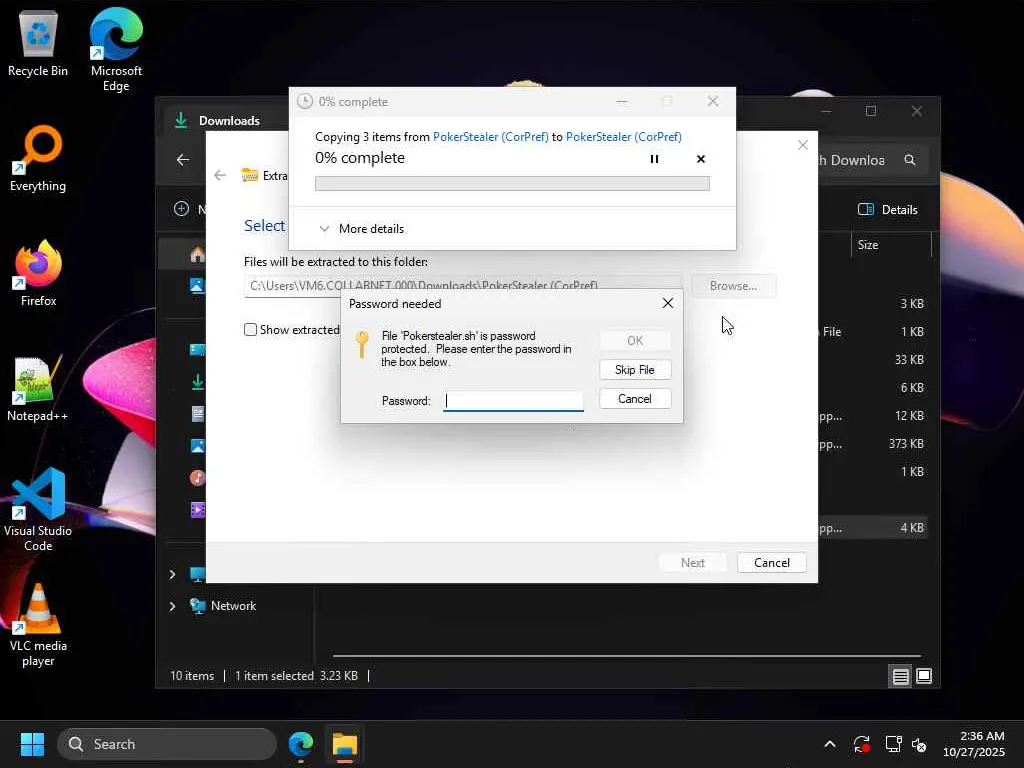
Task: Click the disabled OK button
Action: point(635,340)
